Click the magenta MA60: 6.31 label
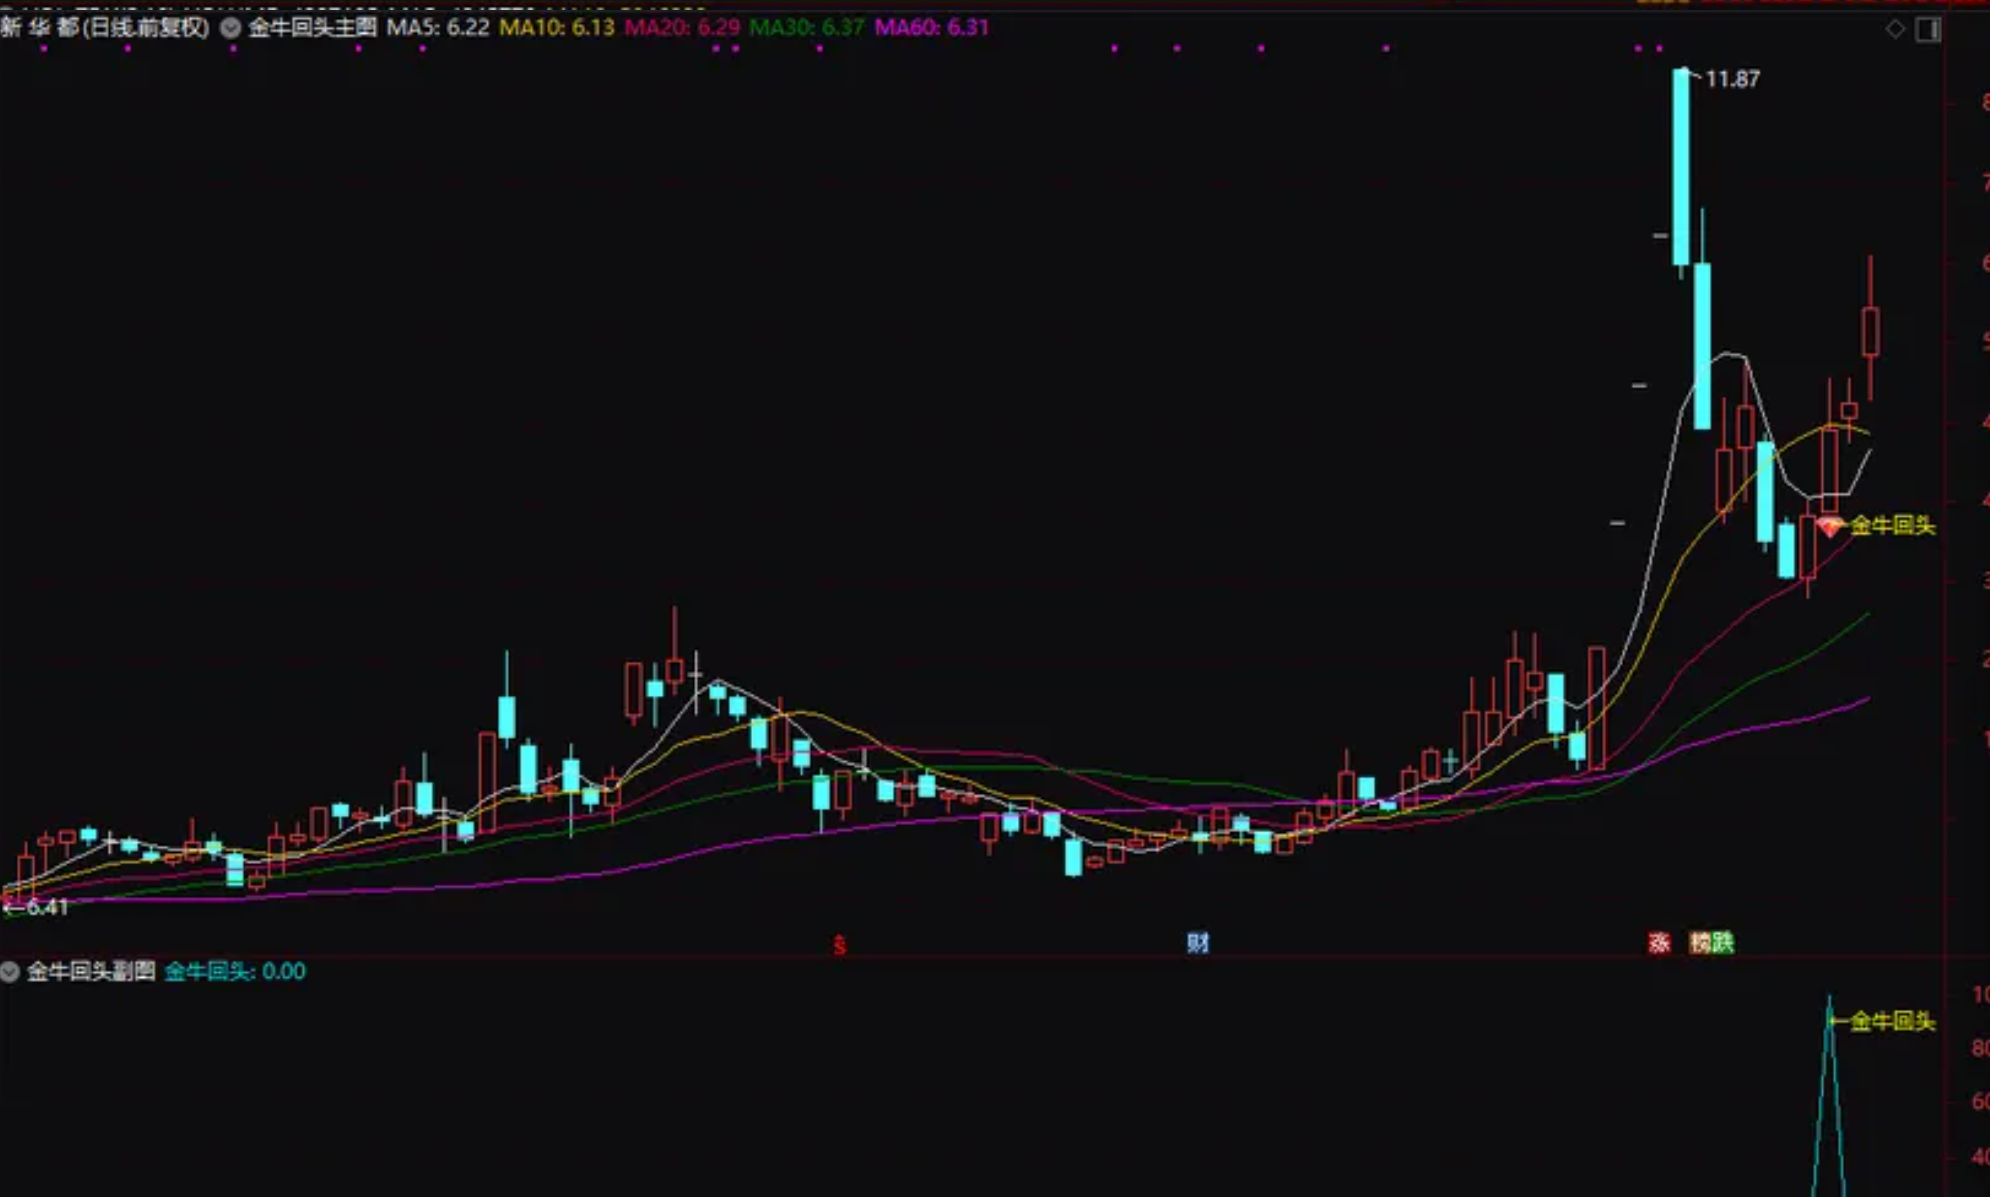 pos(931,27)
